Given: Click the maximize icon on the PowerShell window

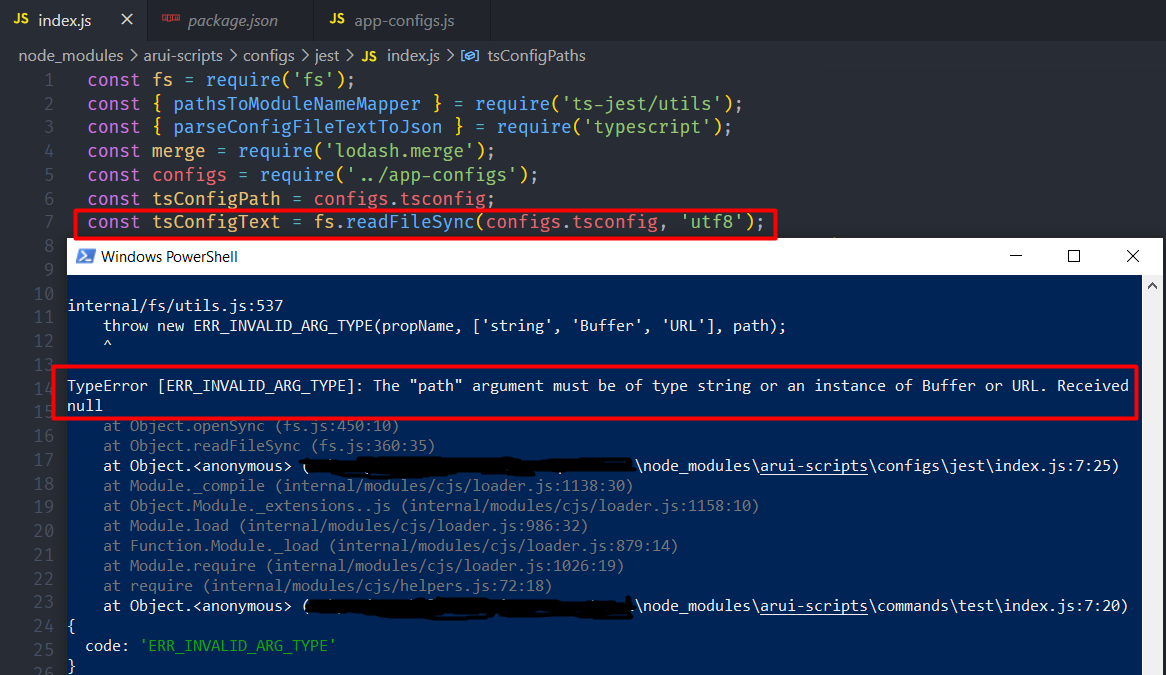Looking at the screenshot, I should click(1074, 256).
